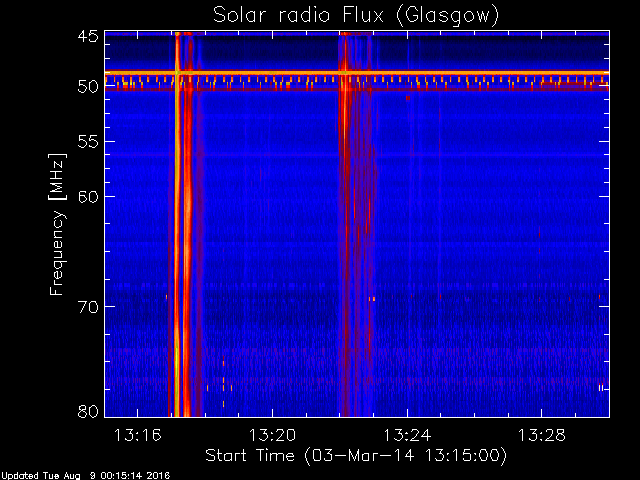Click the 'Updated Tue Aug 9 00:15:14 2016' timestamp
Image resolution: width=640 pixels, height=480 pixels.
pos(85,476)
